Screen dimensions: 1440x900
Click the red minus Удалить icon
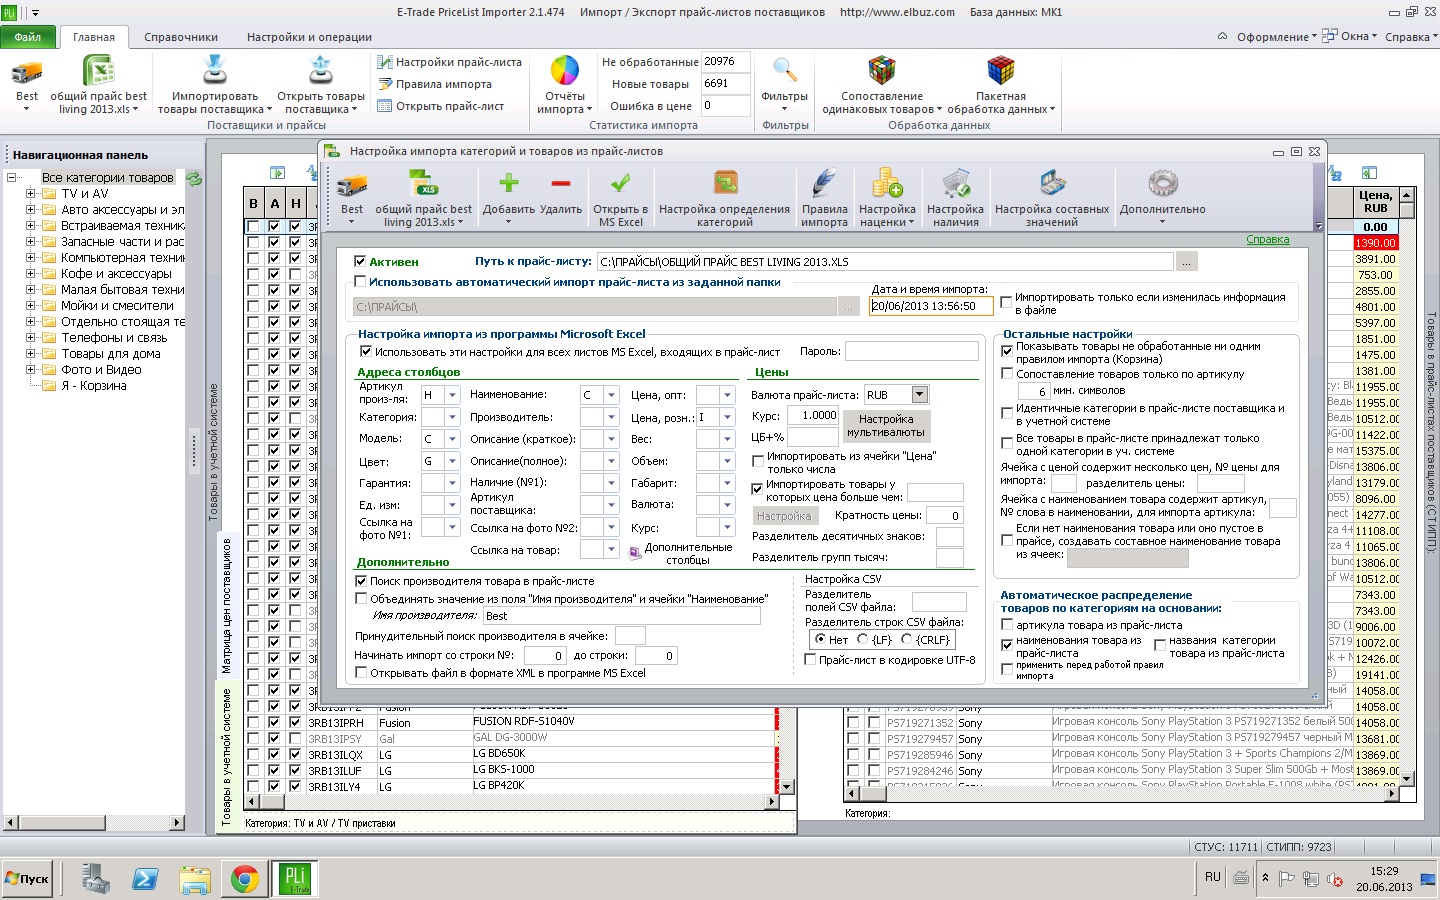click(x=560, y=184)
